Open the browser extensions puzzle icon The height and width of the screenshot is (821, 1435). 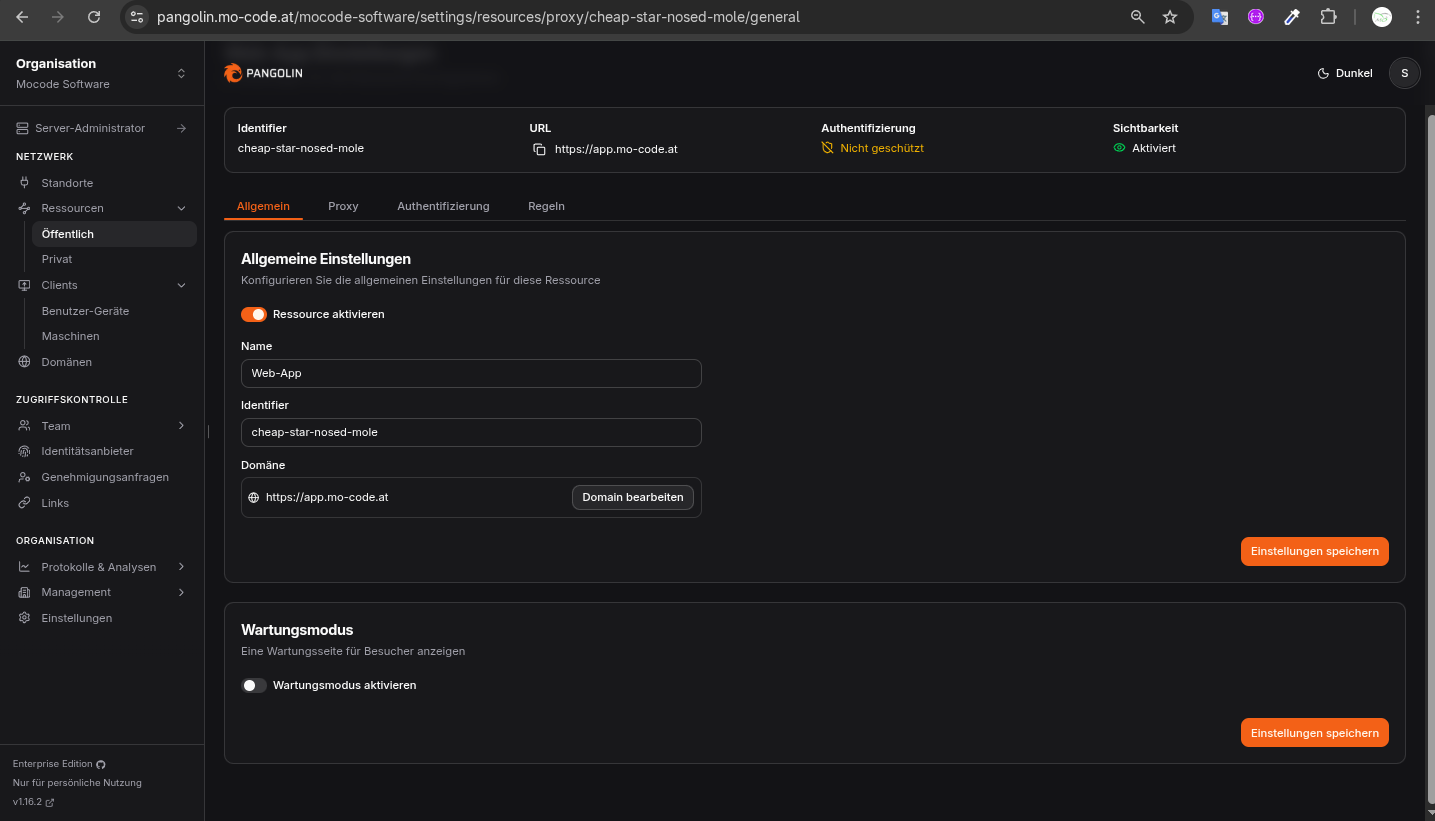click(1328, 17)
